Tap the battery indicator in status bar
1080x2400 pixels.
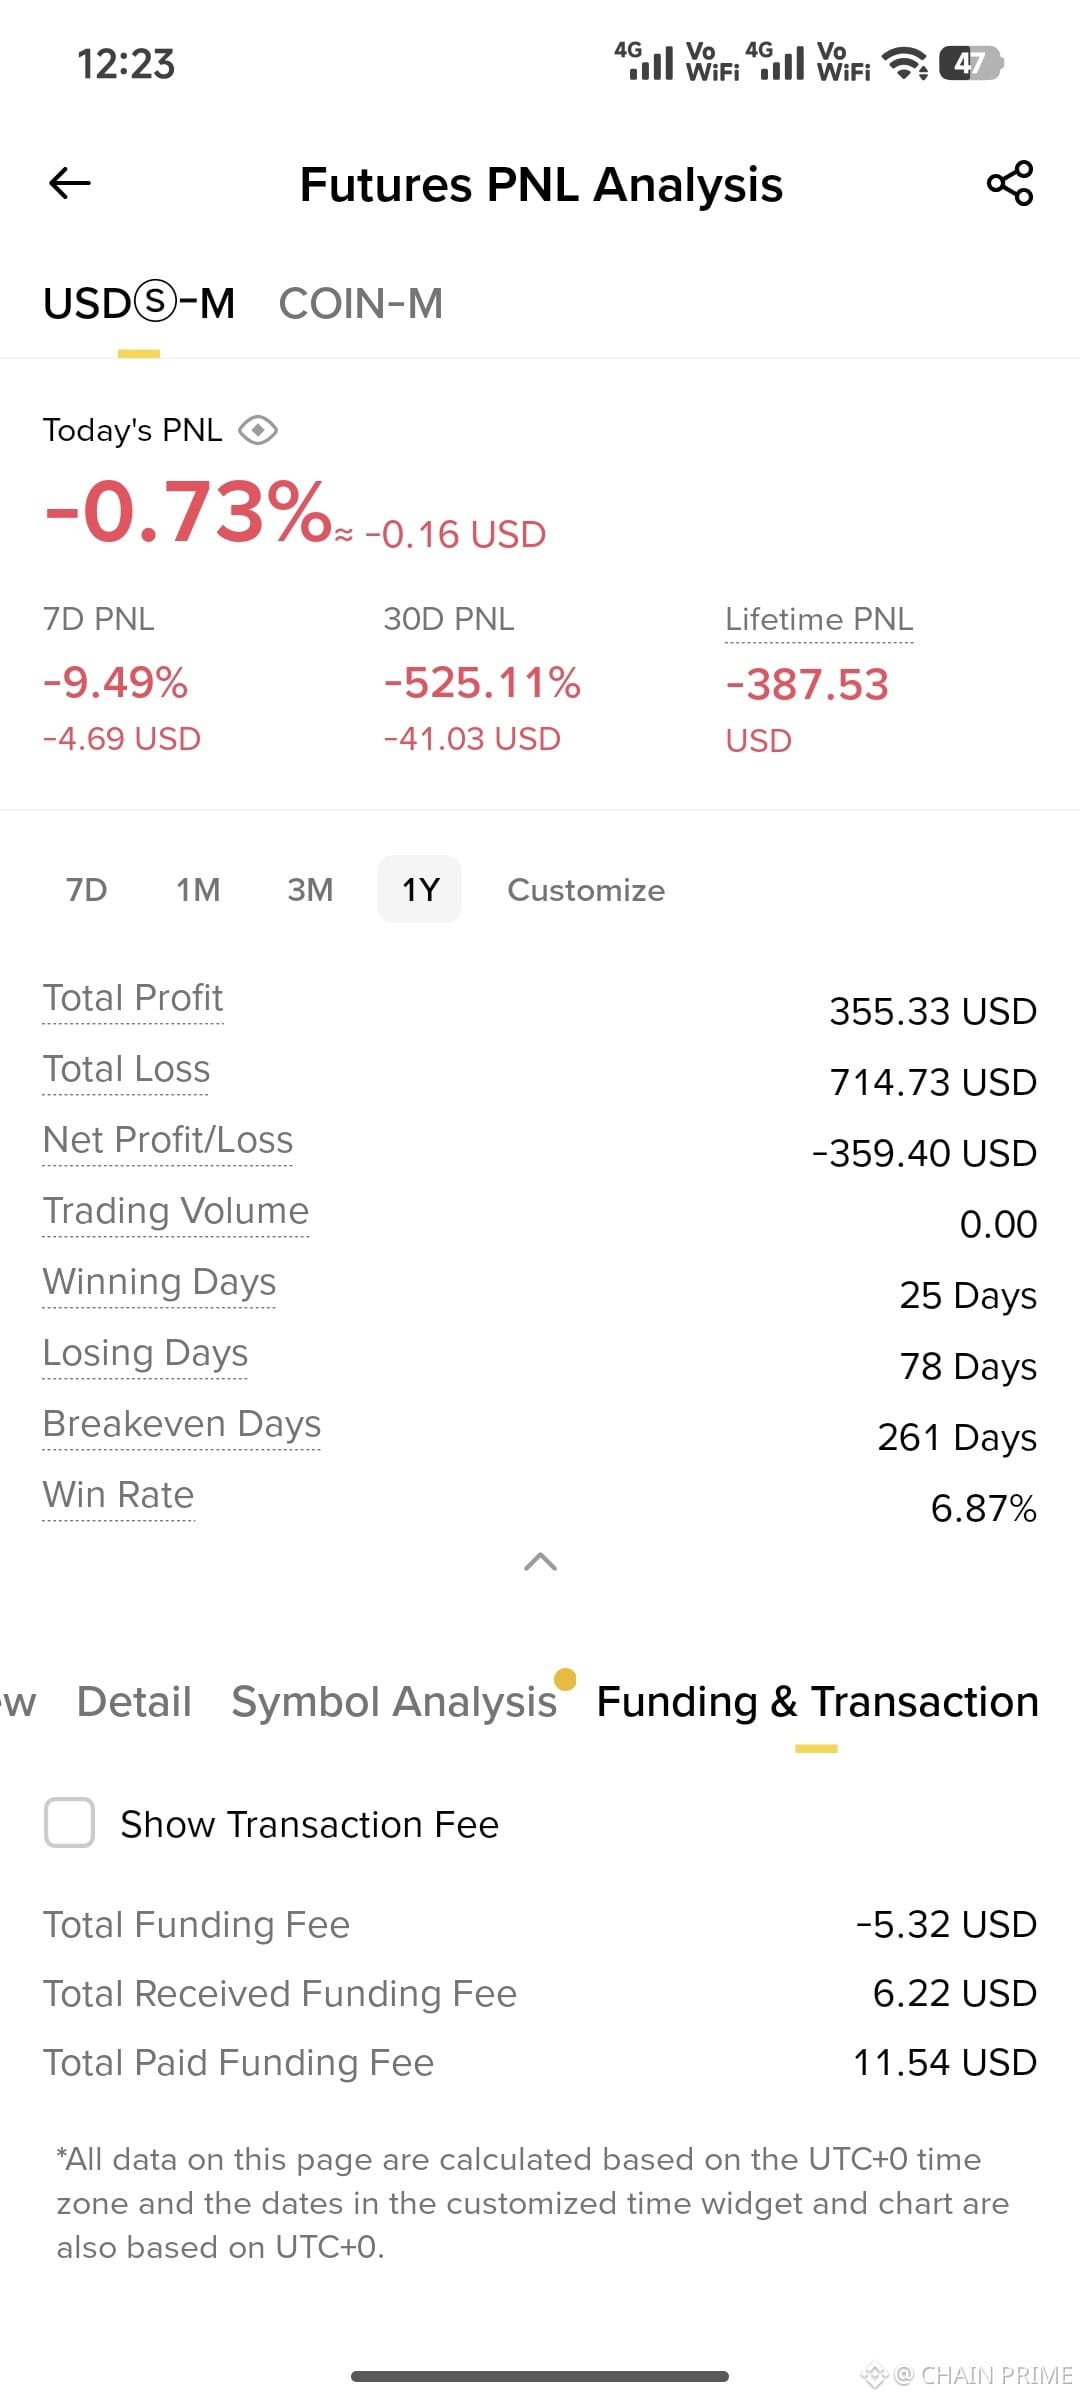point(970,64)
